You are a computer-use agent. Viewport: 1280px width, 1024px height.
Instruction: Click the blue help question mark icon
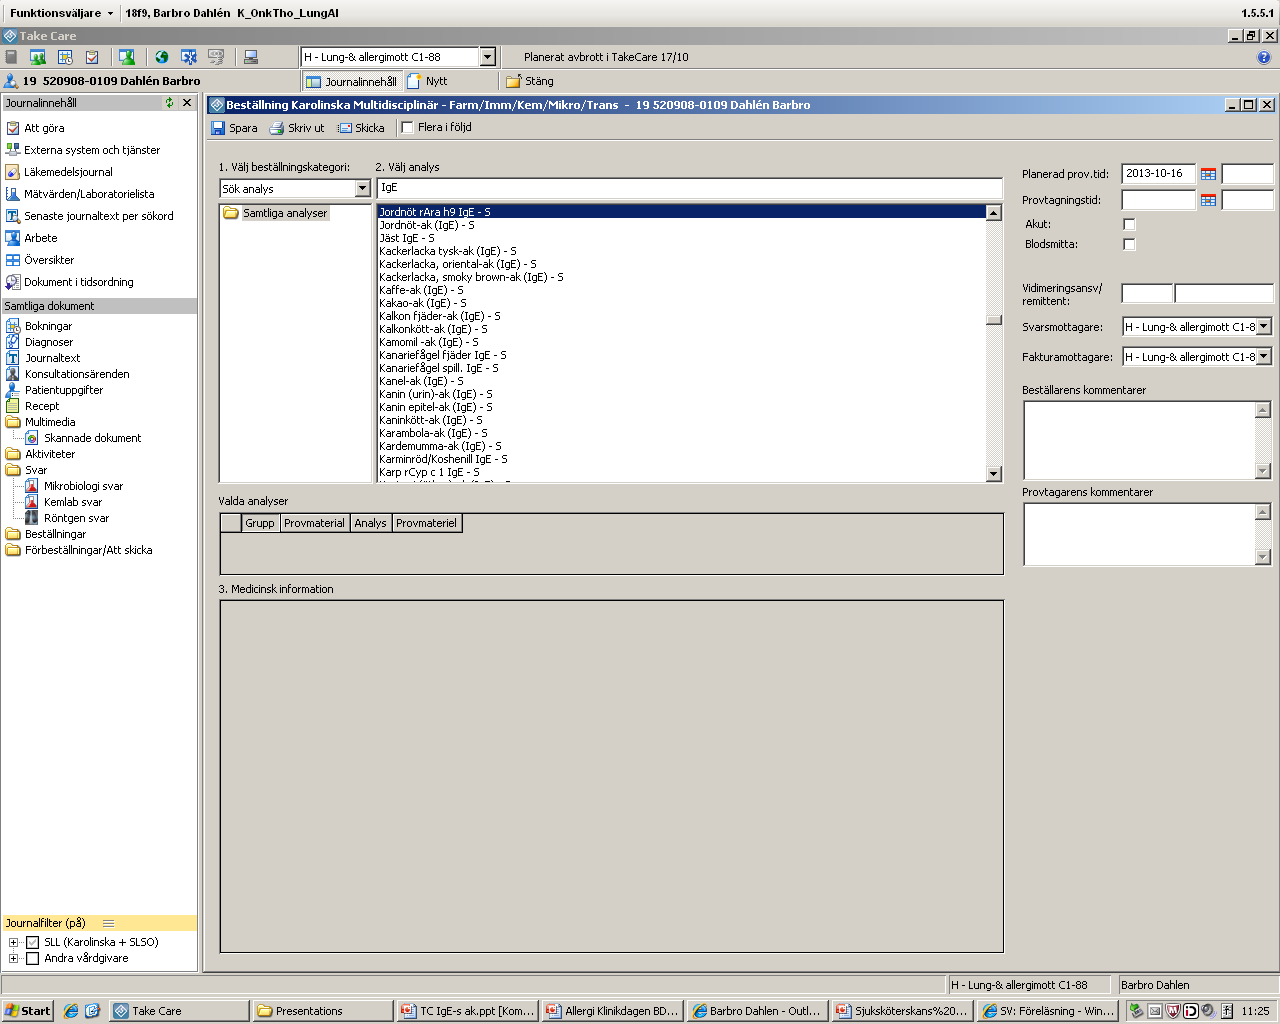[1263, 57]
